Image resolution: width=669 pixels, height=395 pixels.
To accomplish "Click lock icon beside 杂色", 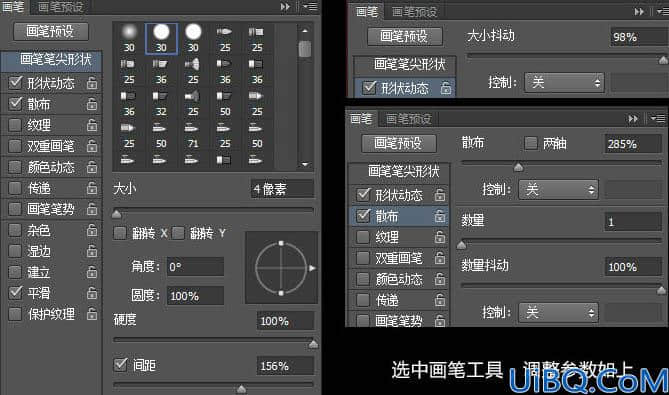I will click(x=92, y=230).
